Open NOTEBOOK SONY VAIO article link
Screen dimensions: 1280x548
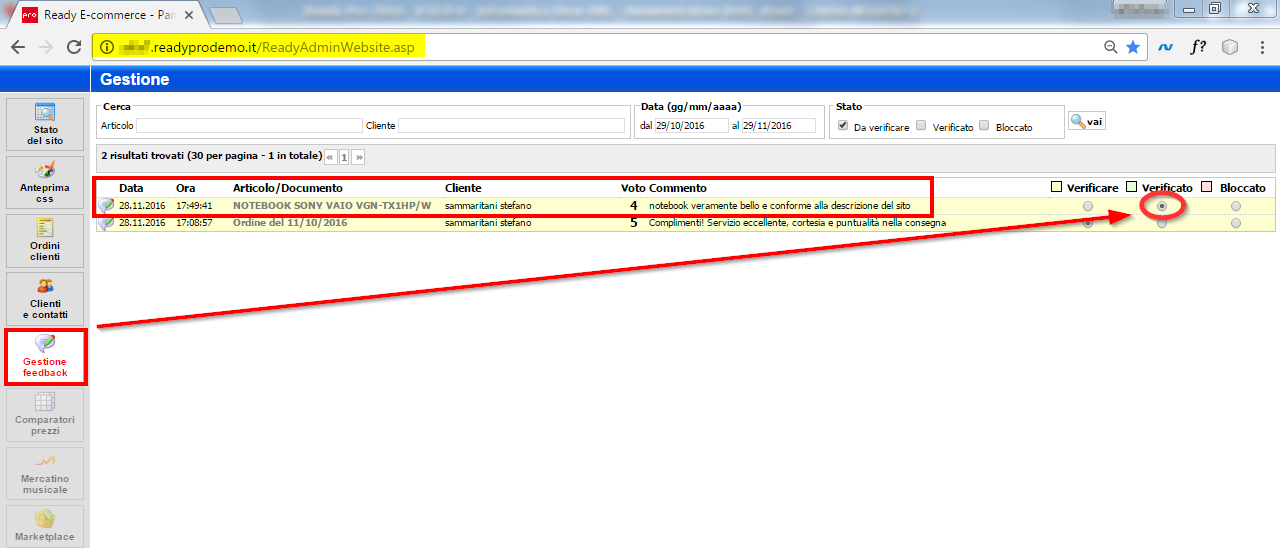(331, 206)
